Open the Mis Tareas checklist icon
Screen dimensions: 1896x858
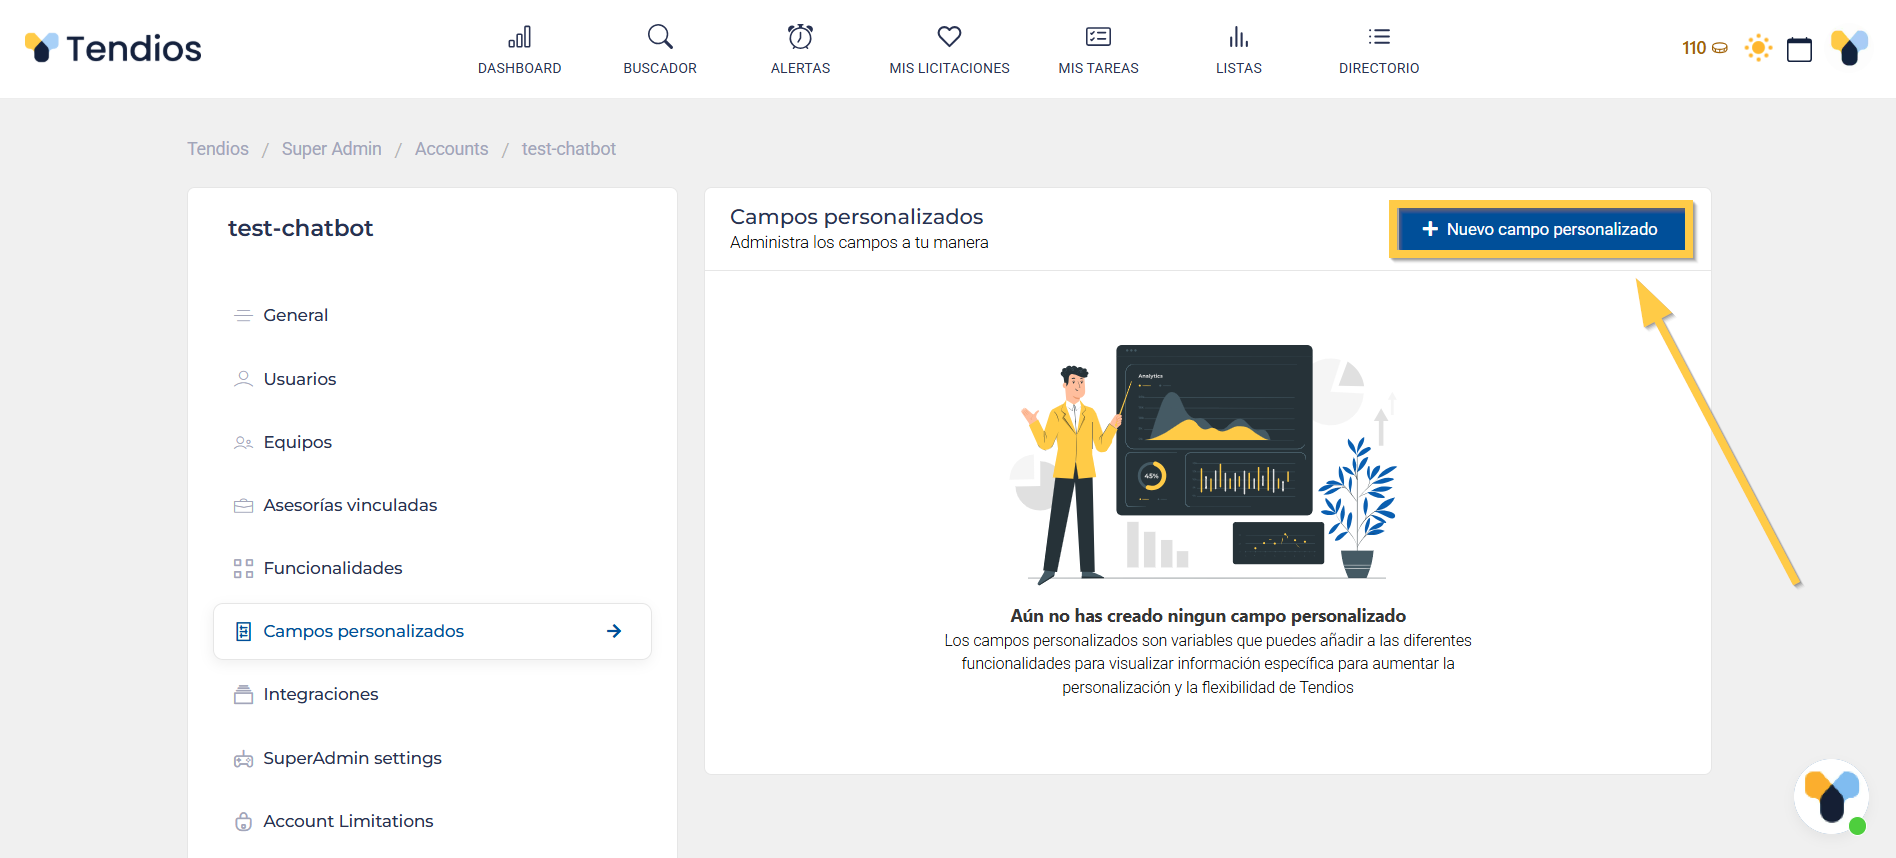click(x=1098, y=38)
